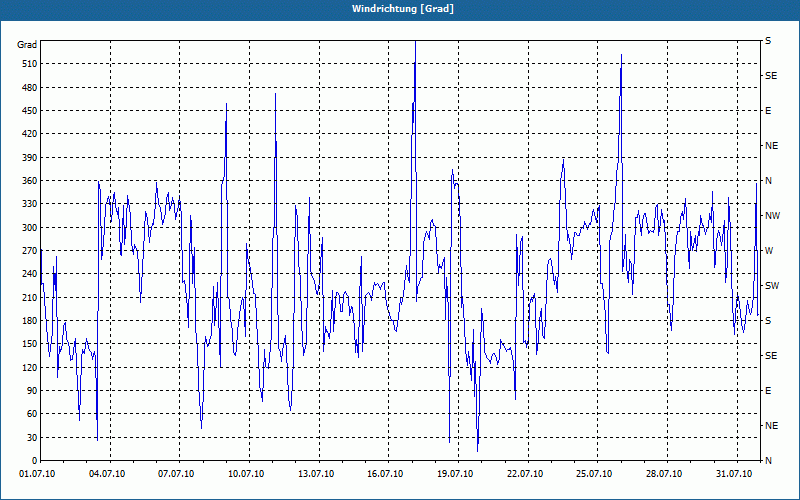Click the y-axis value 420
The image size is (800, 500).
click(31, 134)
